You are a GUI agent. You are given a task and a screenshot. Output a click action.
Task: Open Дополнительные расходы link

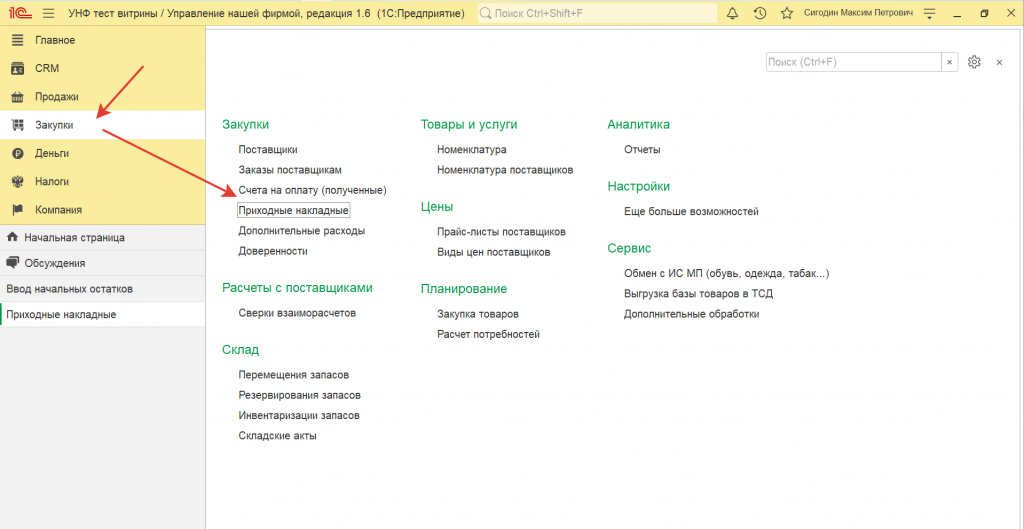(302, 231)
